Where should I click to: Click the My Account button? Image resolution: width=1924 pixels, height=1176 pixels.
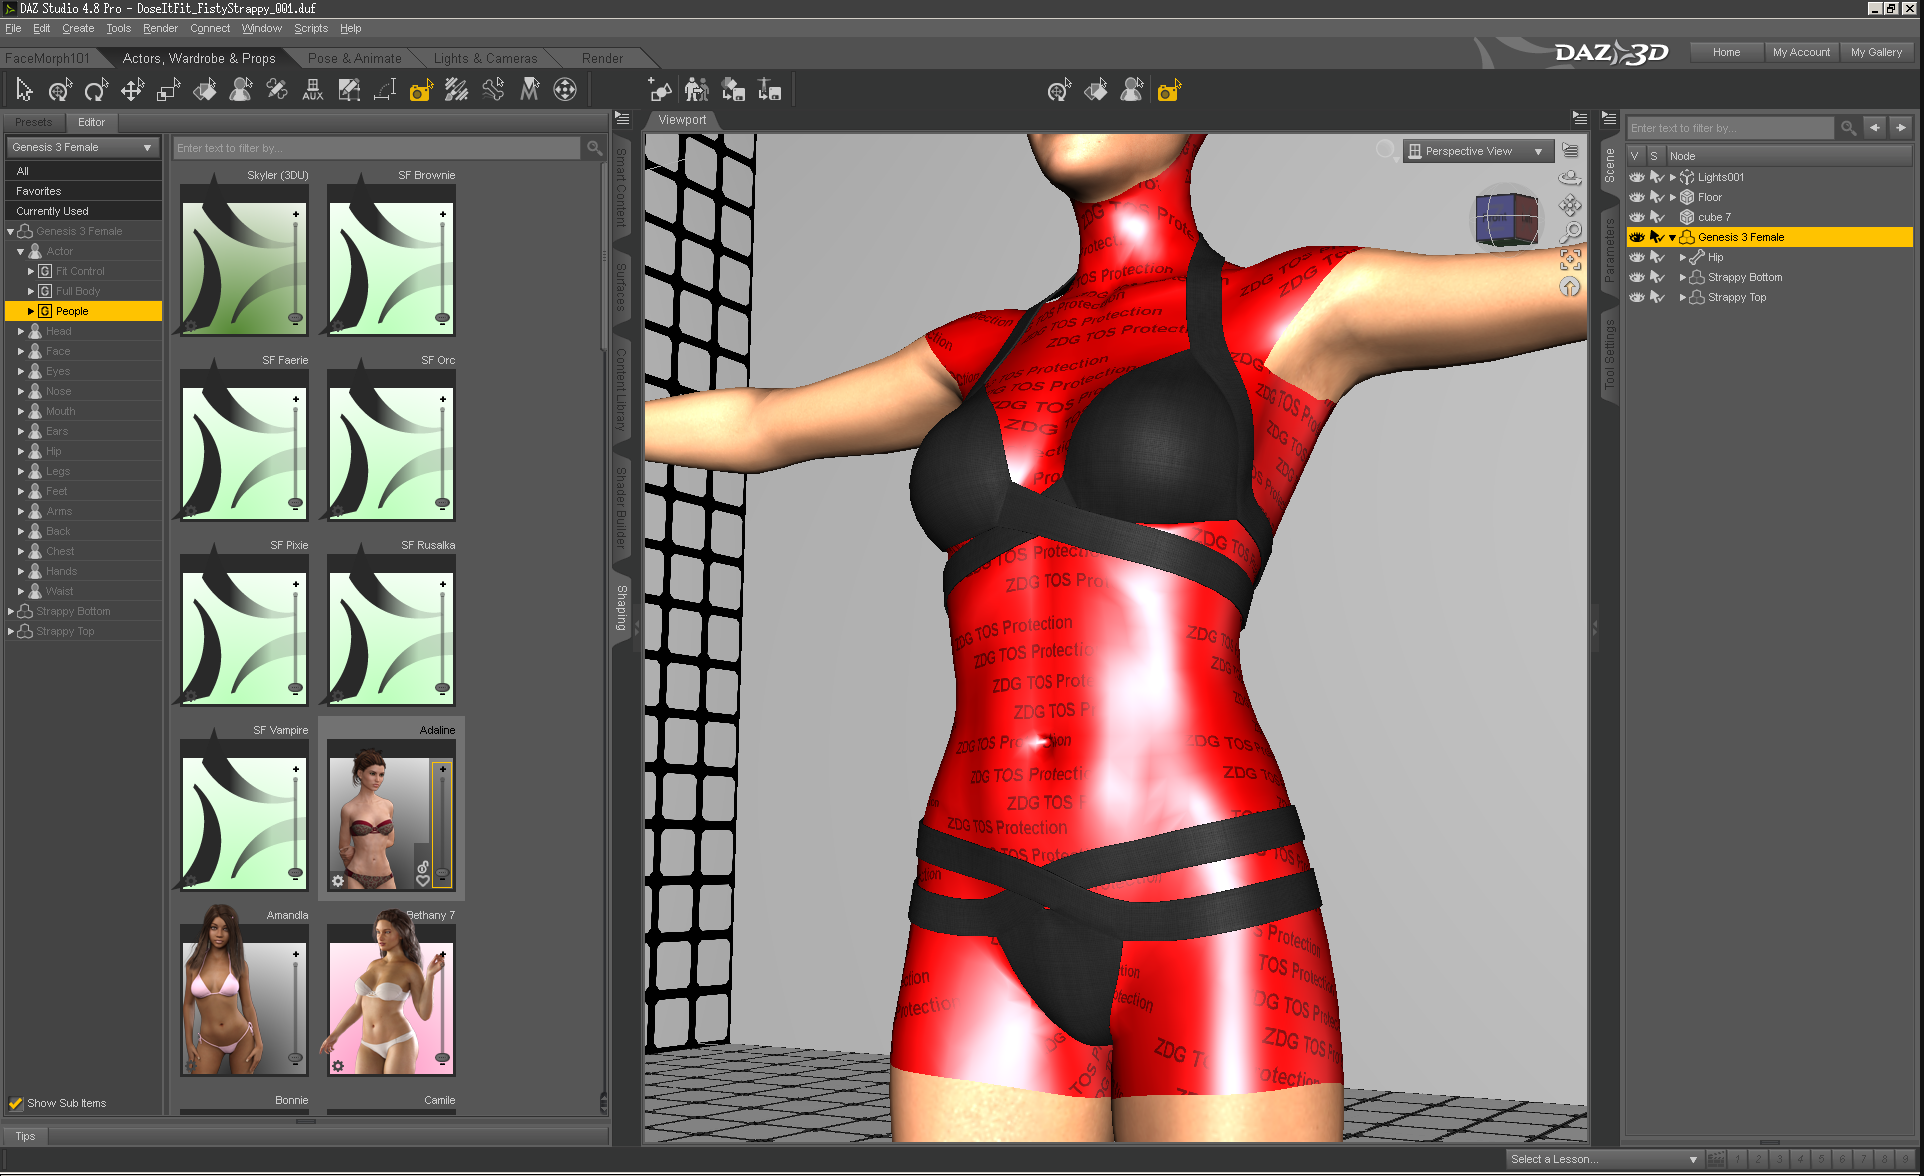tap(1800, 52)
